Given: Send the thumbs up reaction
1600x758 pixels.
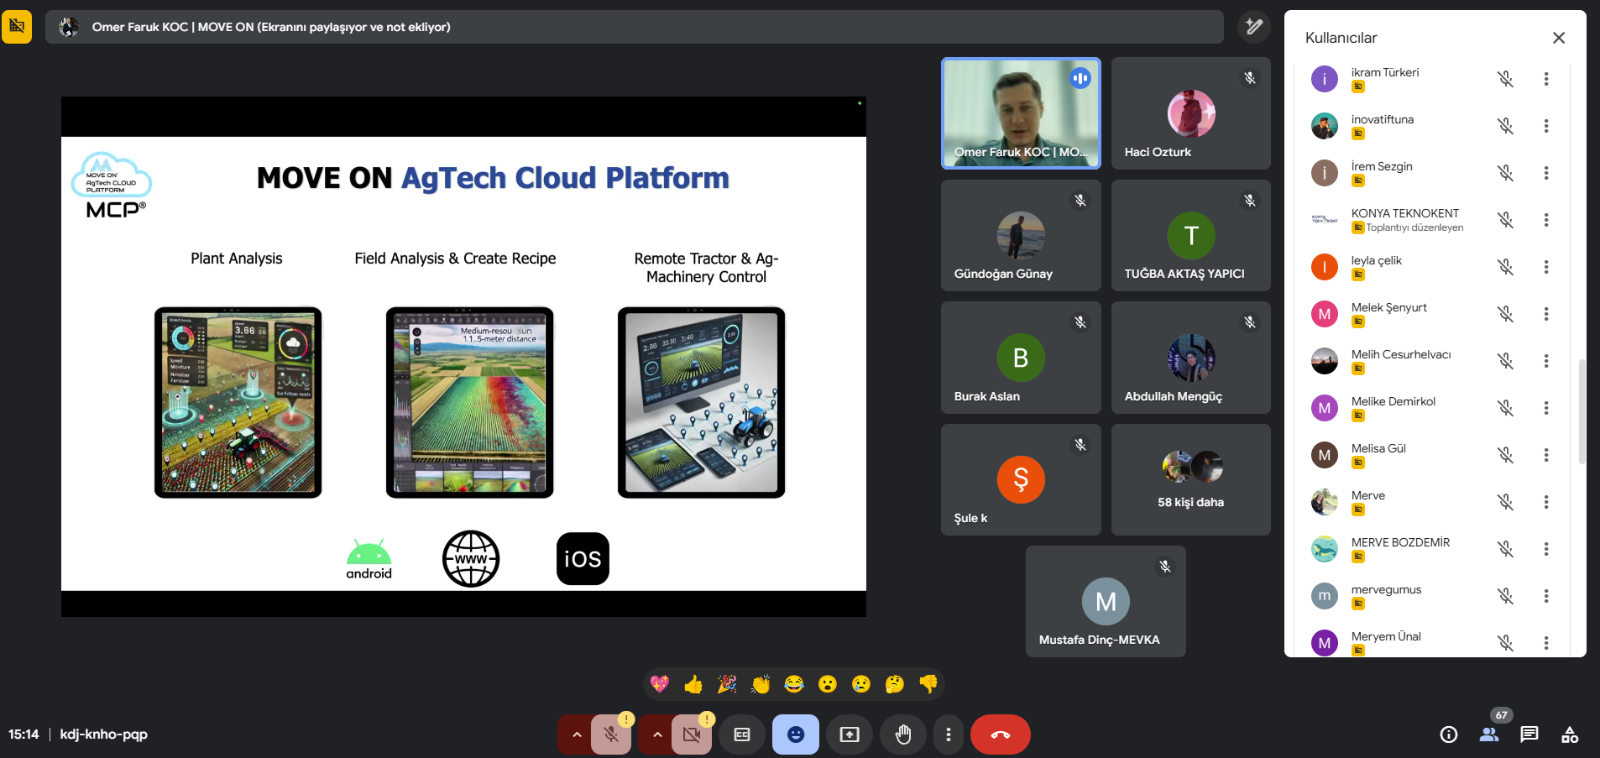Looking at the screenshot, I should pyautogui.click(x=693, y=684).
